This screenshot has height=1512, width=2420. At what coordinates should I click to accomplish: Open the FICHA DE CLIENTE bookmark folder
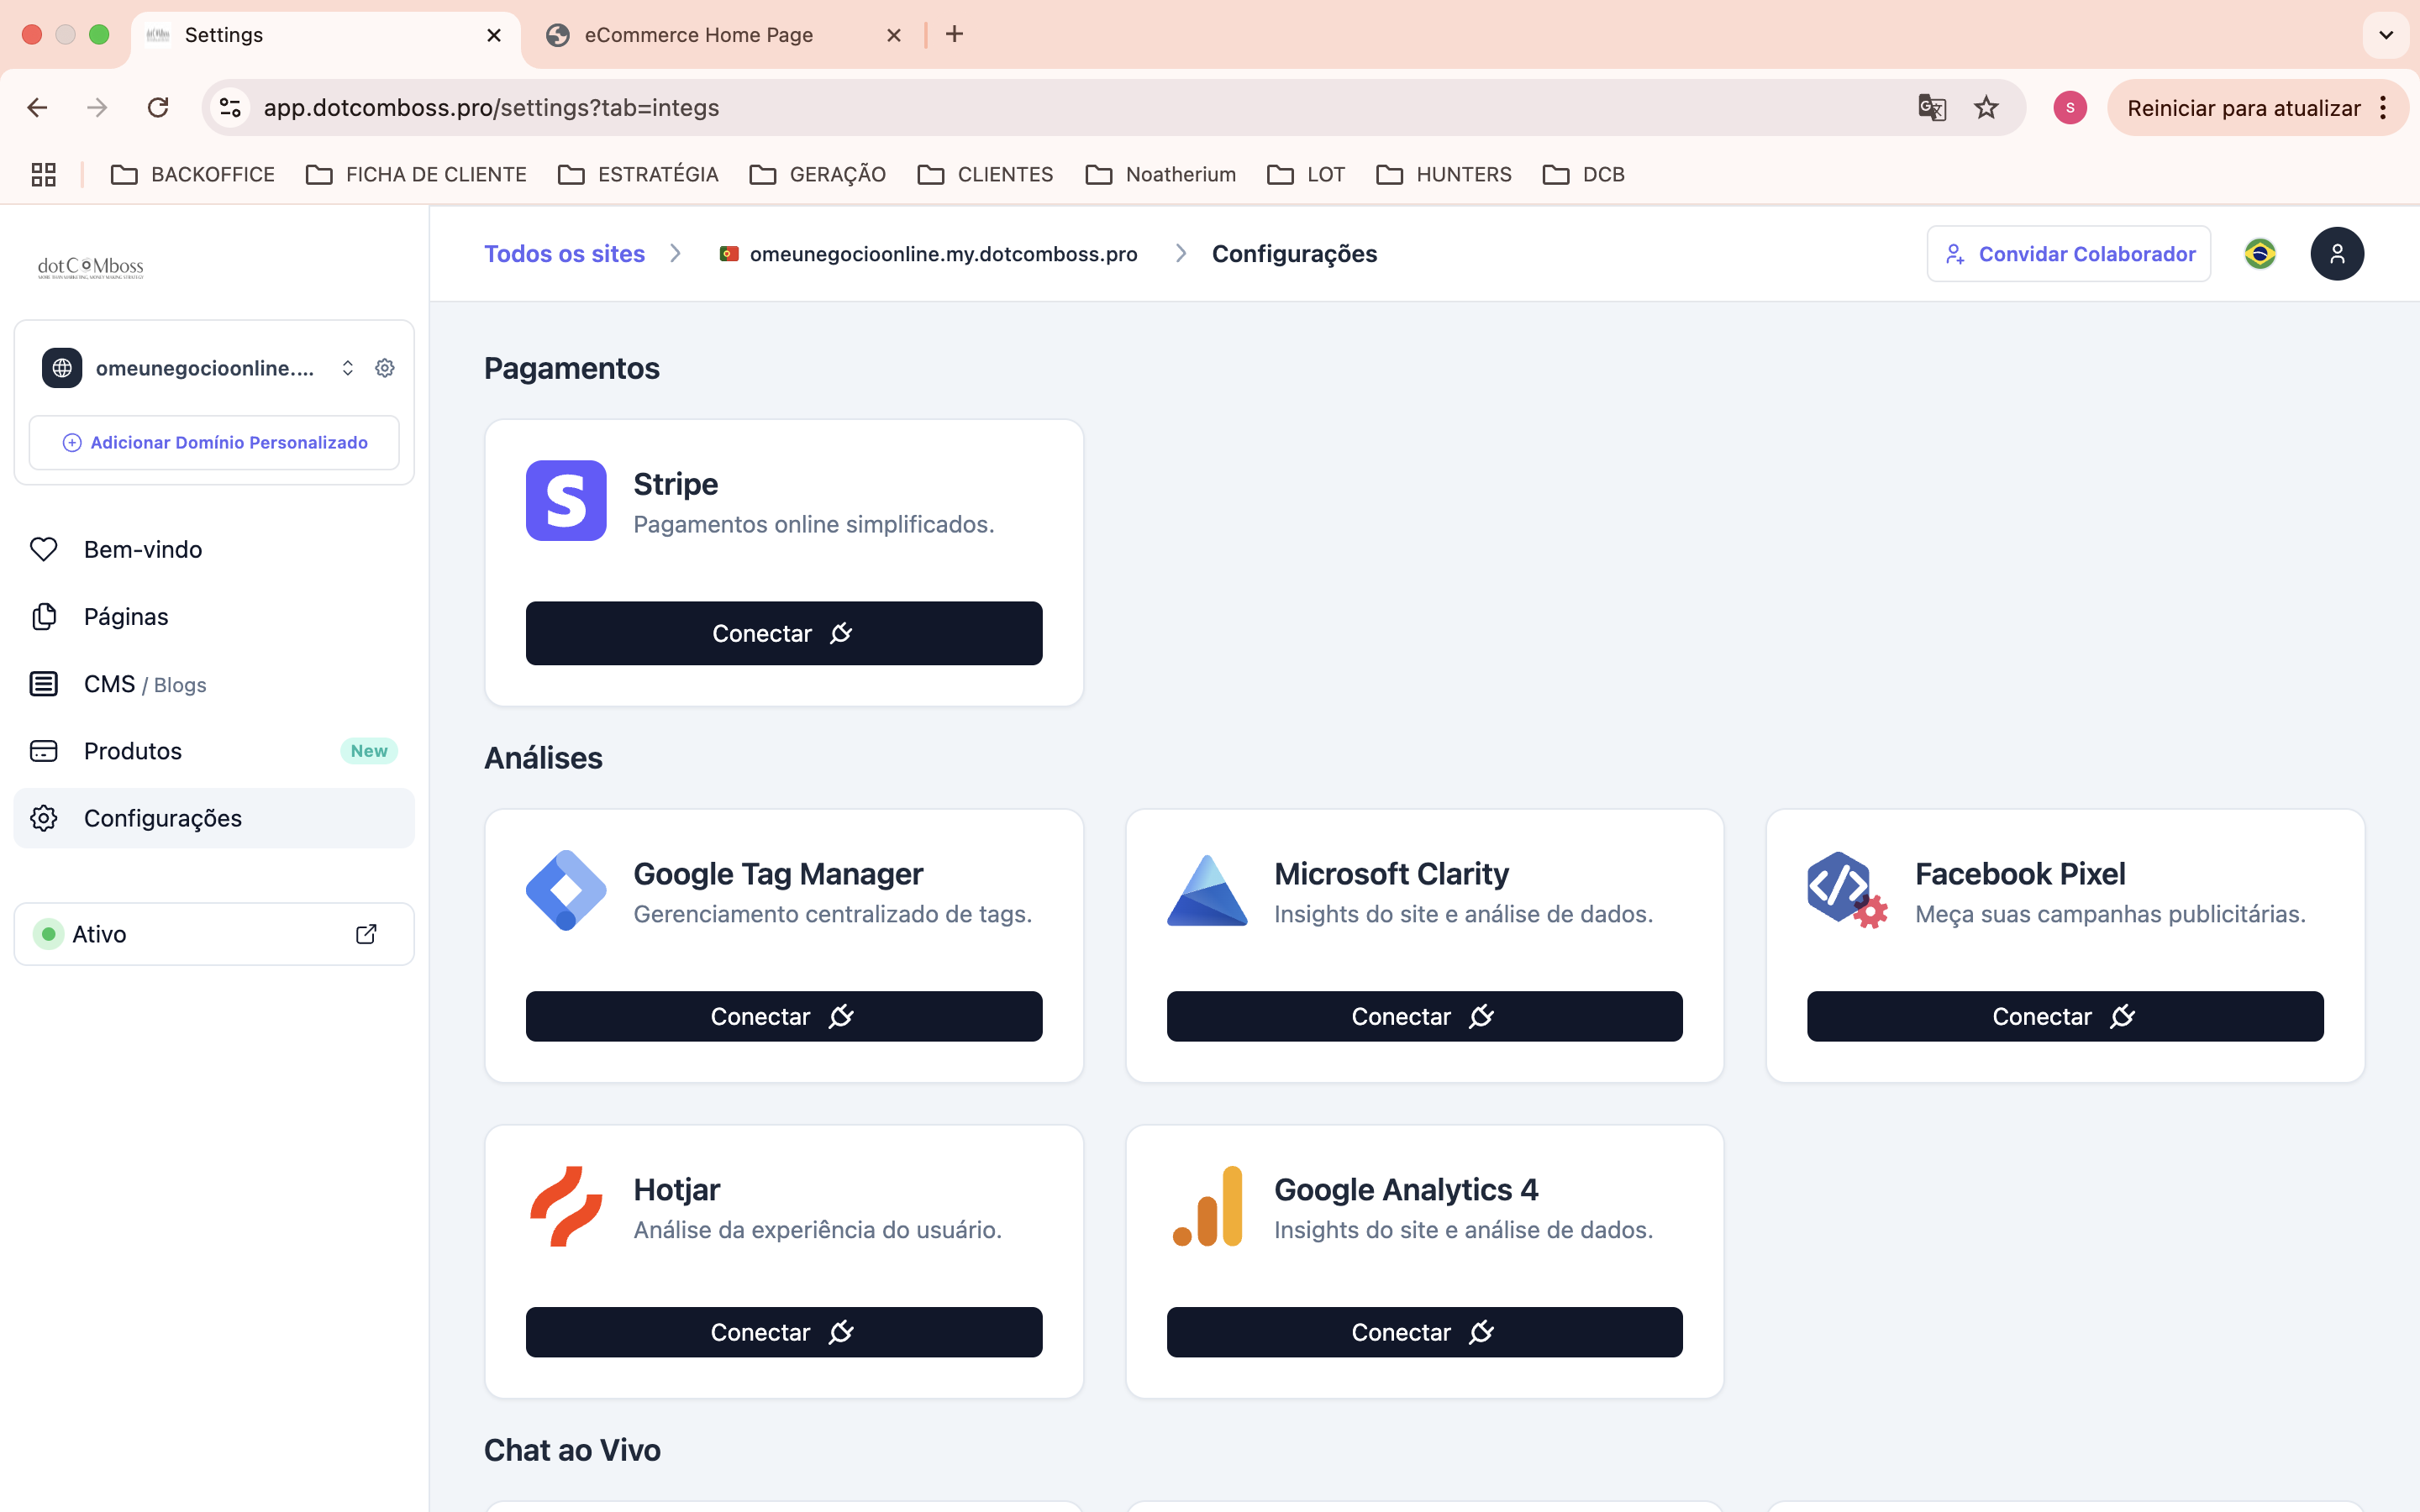pyautogui.click(x=416, y=174)
